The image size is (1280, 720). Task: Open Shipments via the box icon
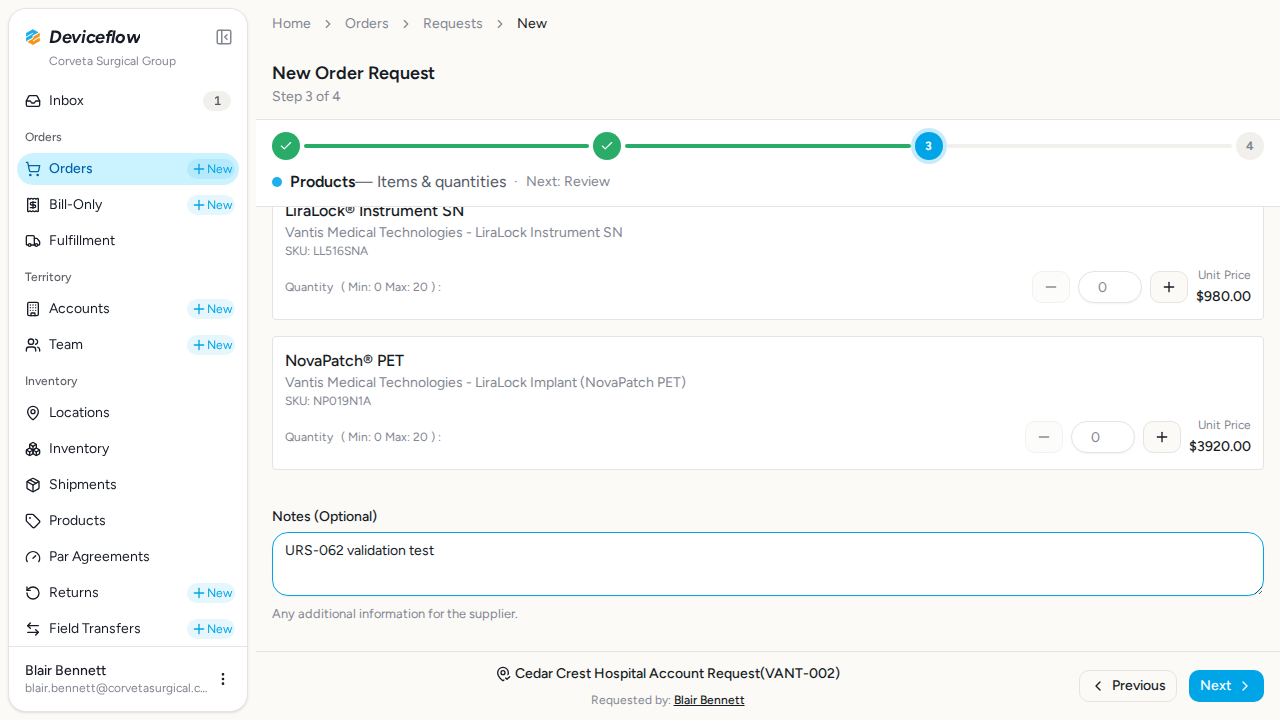(33, 485)
